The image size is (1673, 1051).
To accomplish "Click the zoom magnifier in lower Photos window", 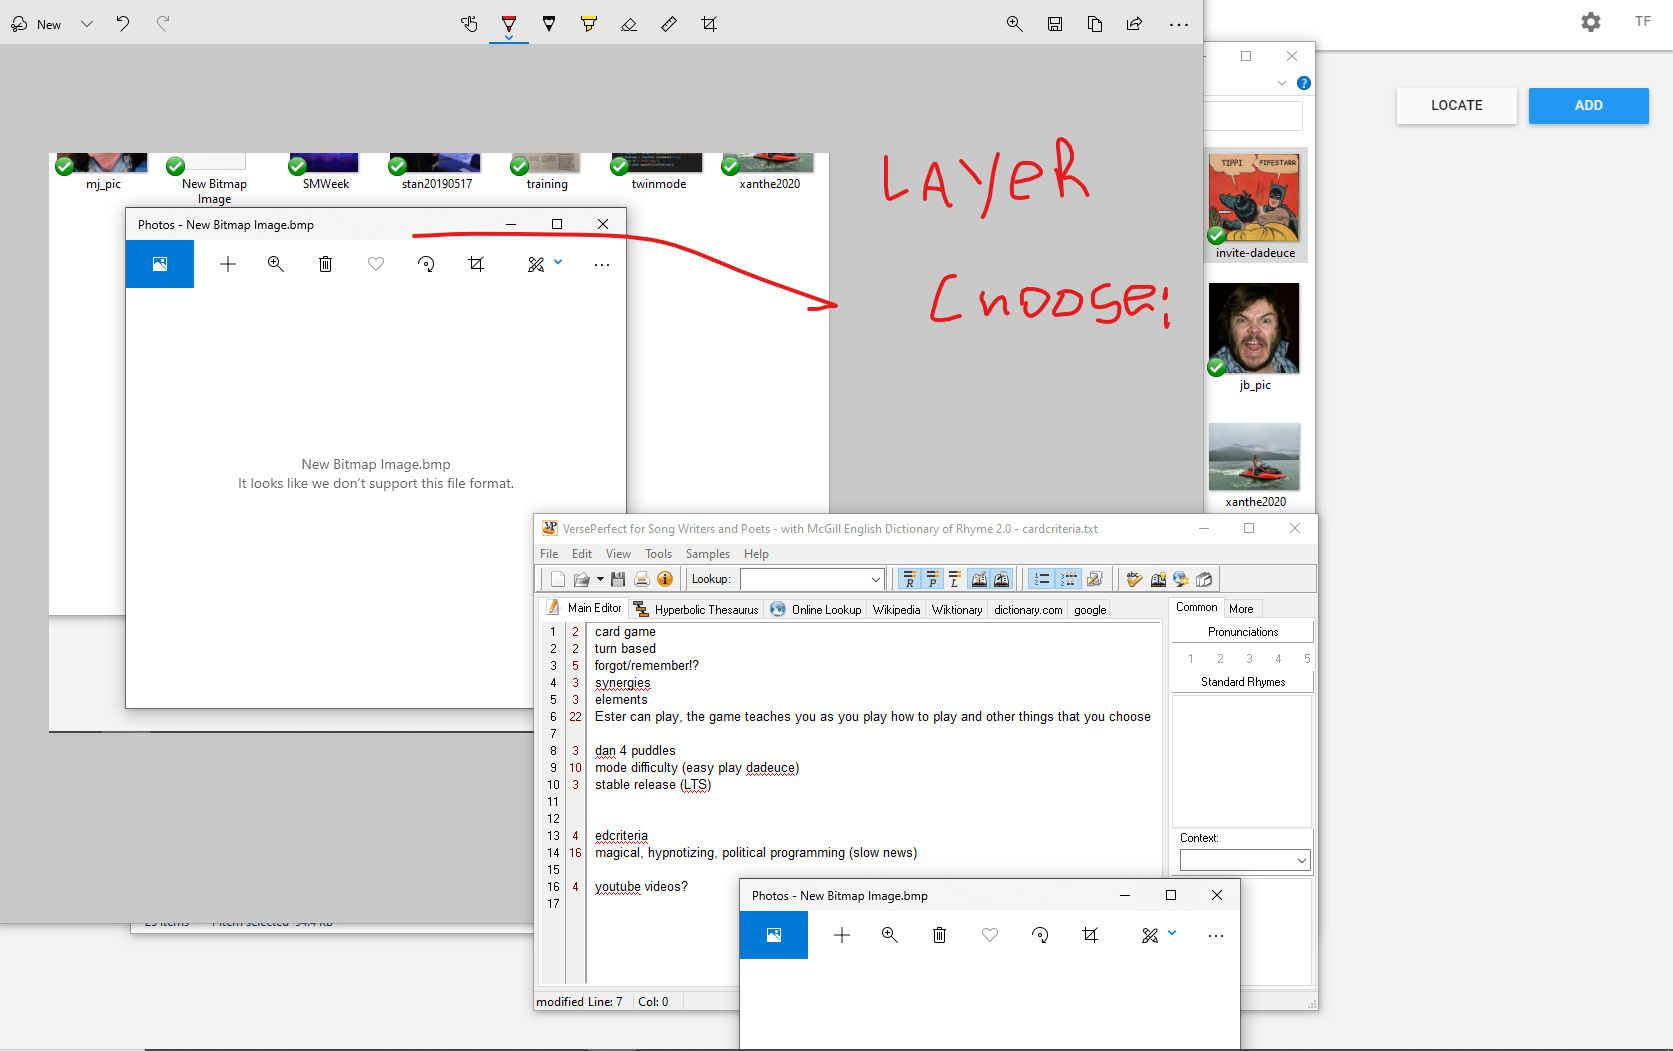I will 889,935.
